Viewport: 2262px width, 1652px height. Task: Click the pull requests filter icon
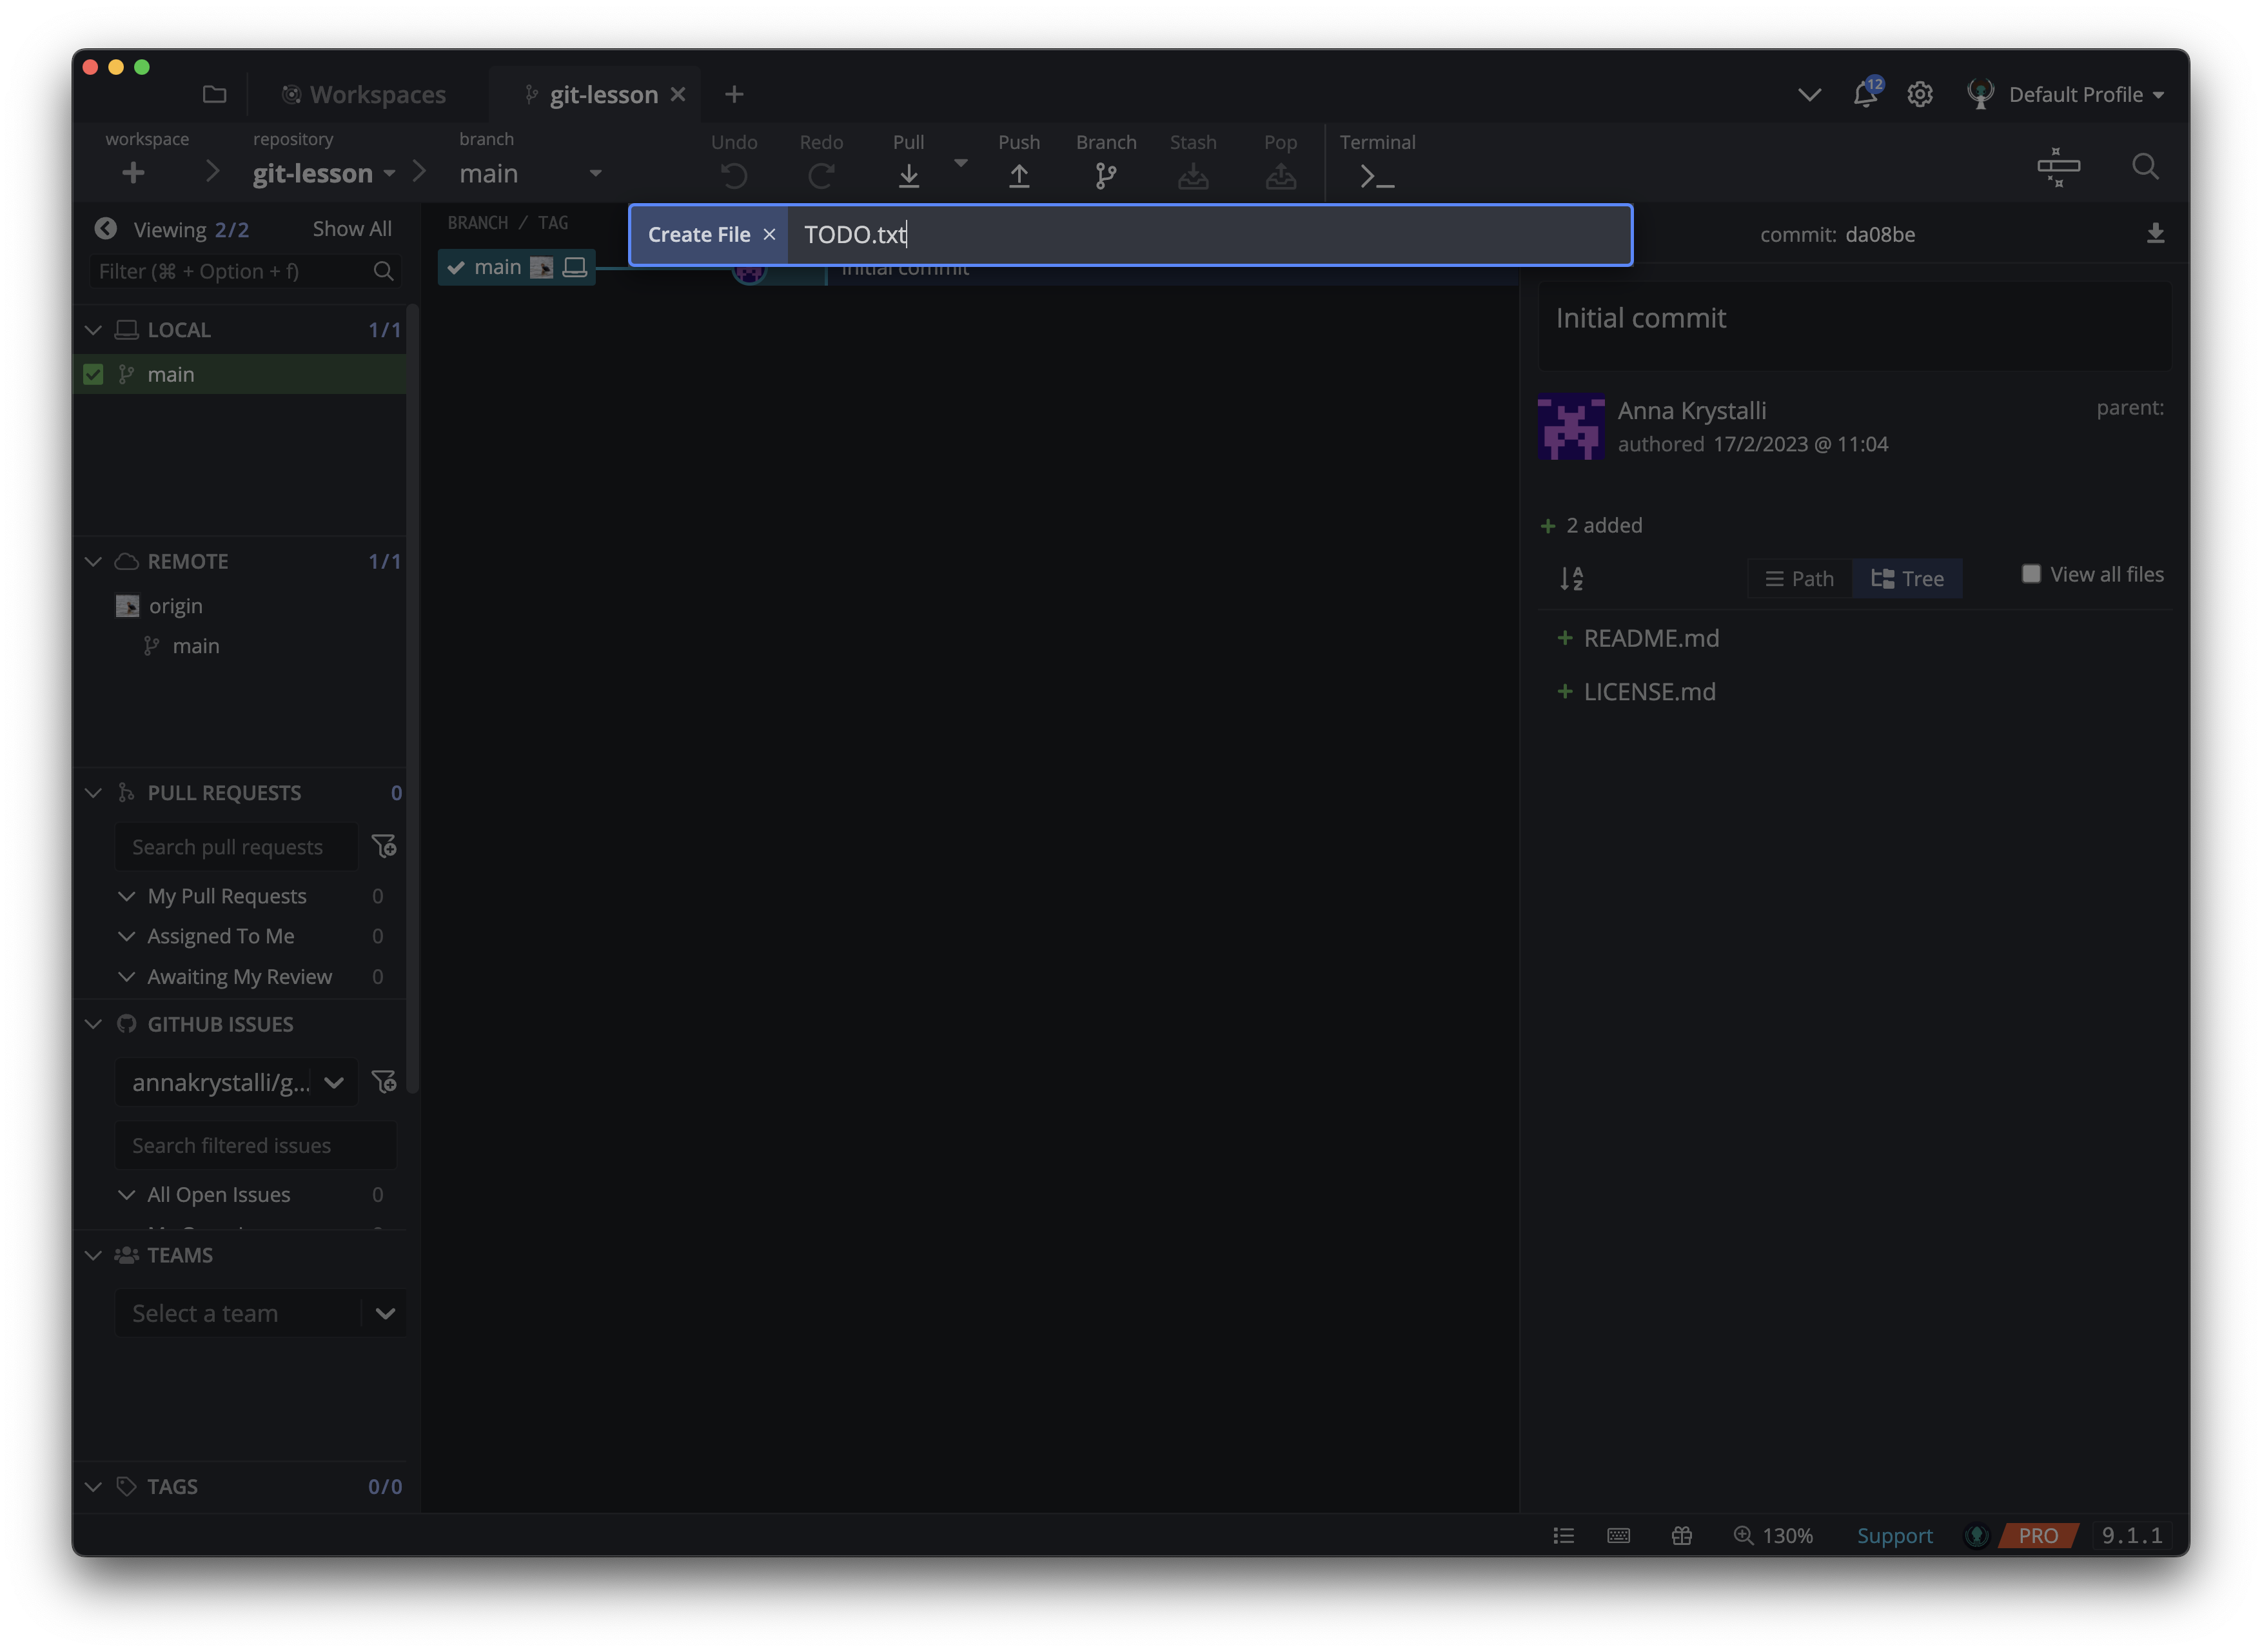tap(384, 846)
